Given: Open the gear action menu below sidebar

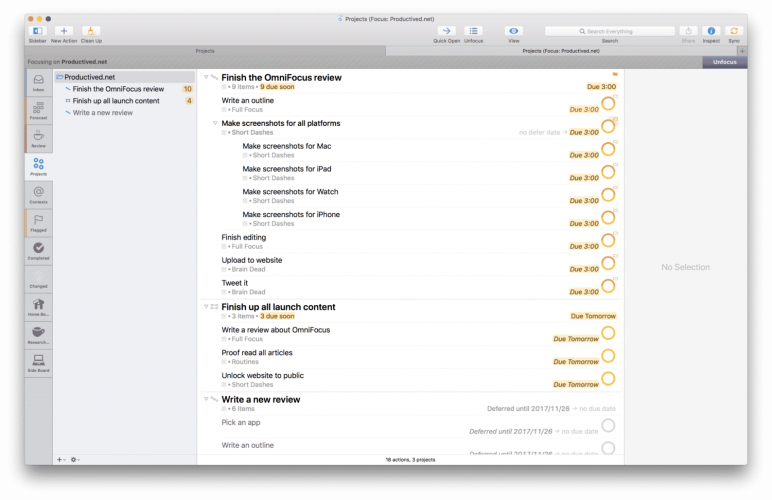Looking at the screenshot, I should pos(75,460).
